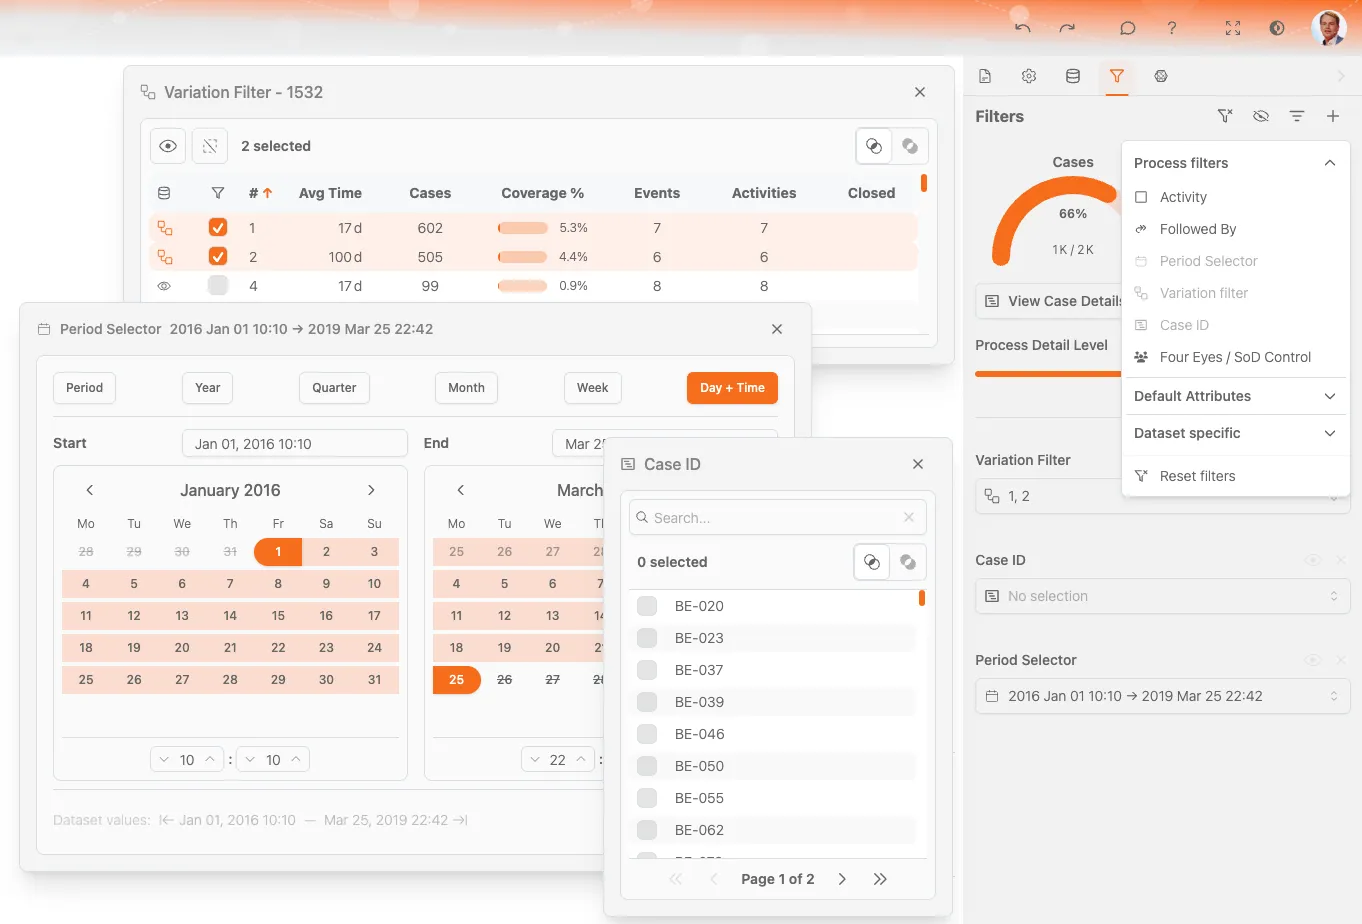Screen dimensions: 1362x924
Task: Uncheck variation 1 checkbox
Action: [x=217, y=228]
